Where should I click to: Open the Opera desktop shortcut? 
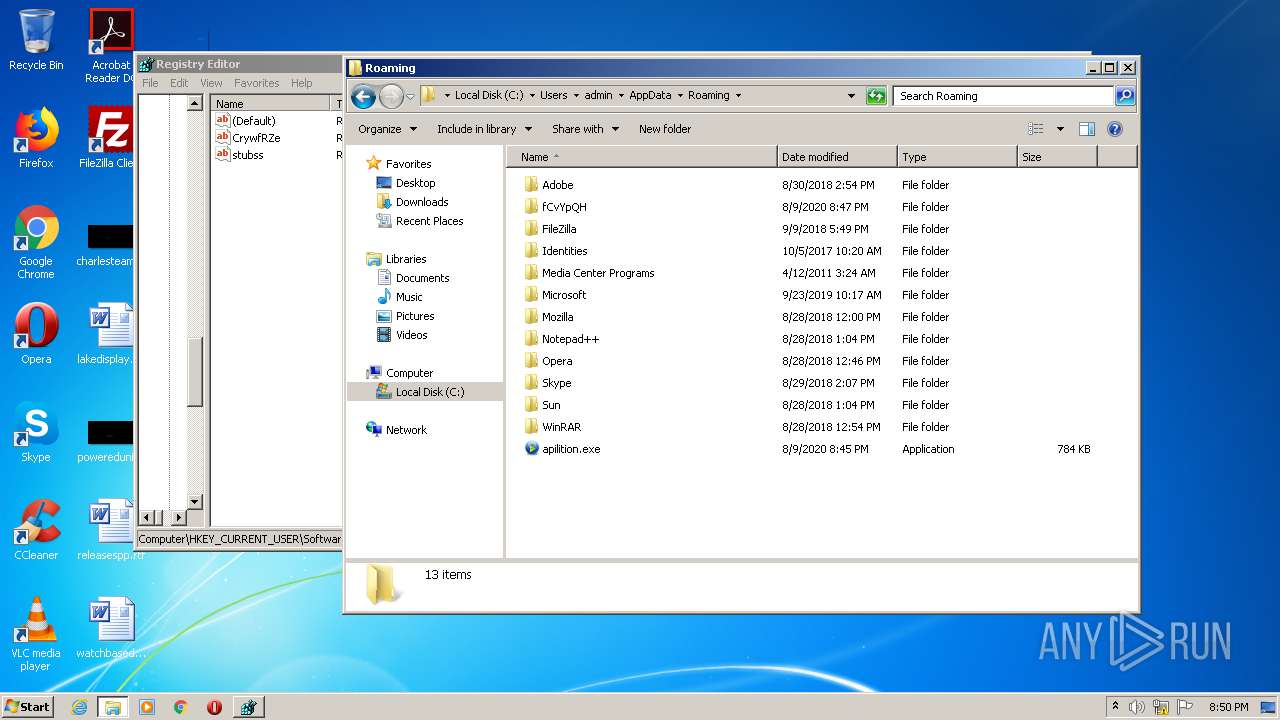[x=36, y=334]
